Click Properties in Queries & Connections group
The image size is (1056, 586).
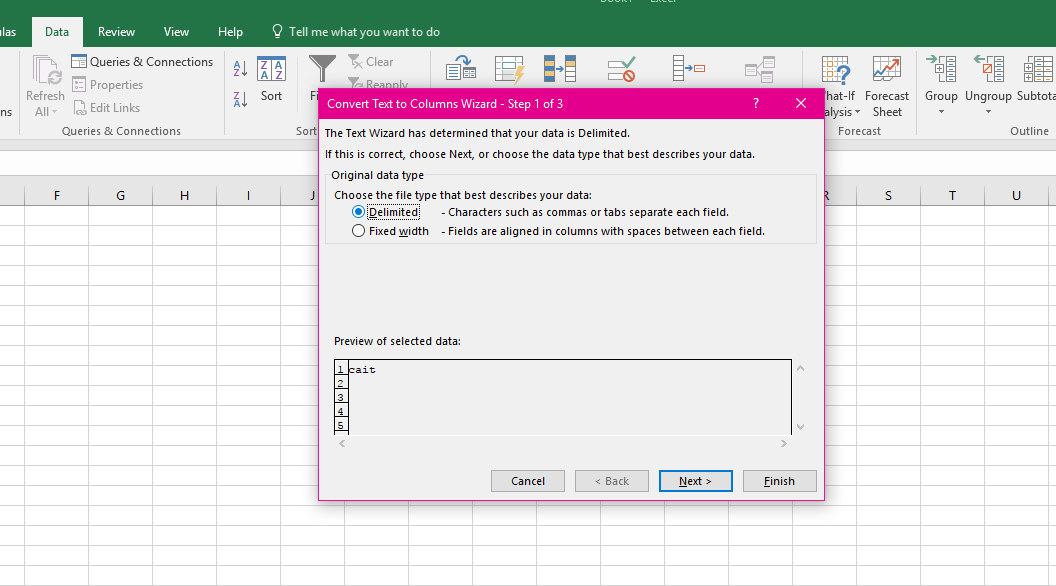[x=108, y=85]
